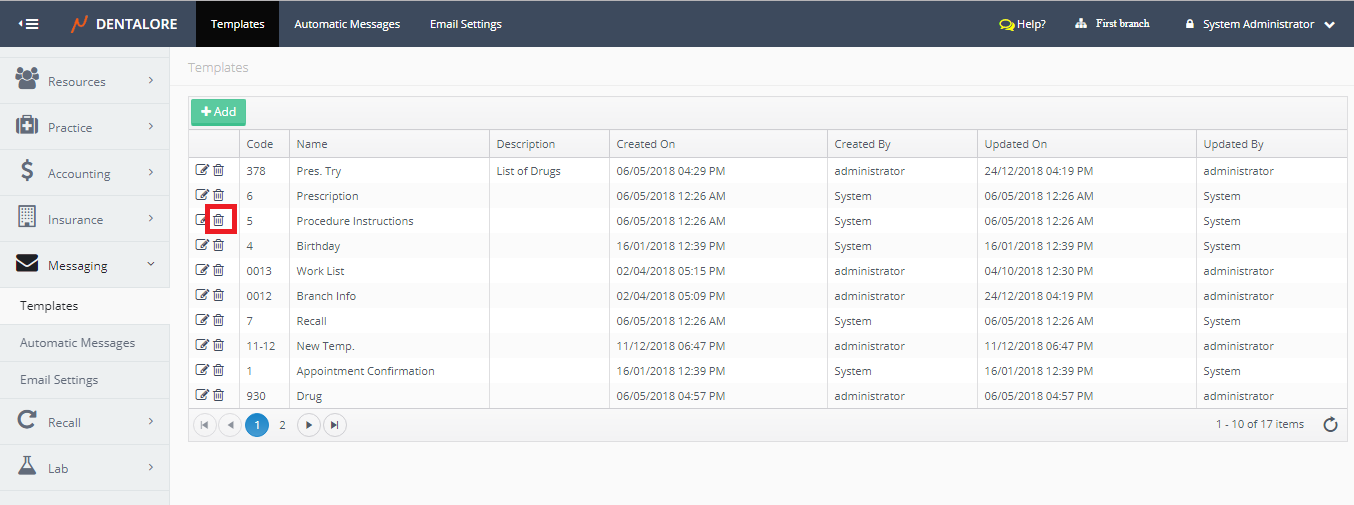Expand the Accounting sidebar section
The width and height of the screenshot is (1354, 505).
[84, 173]
